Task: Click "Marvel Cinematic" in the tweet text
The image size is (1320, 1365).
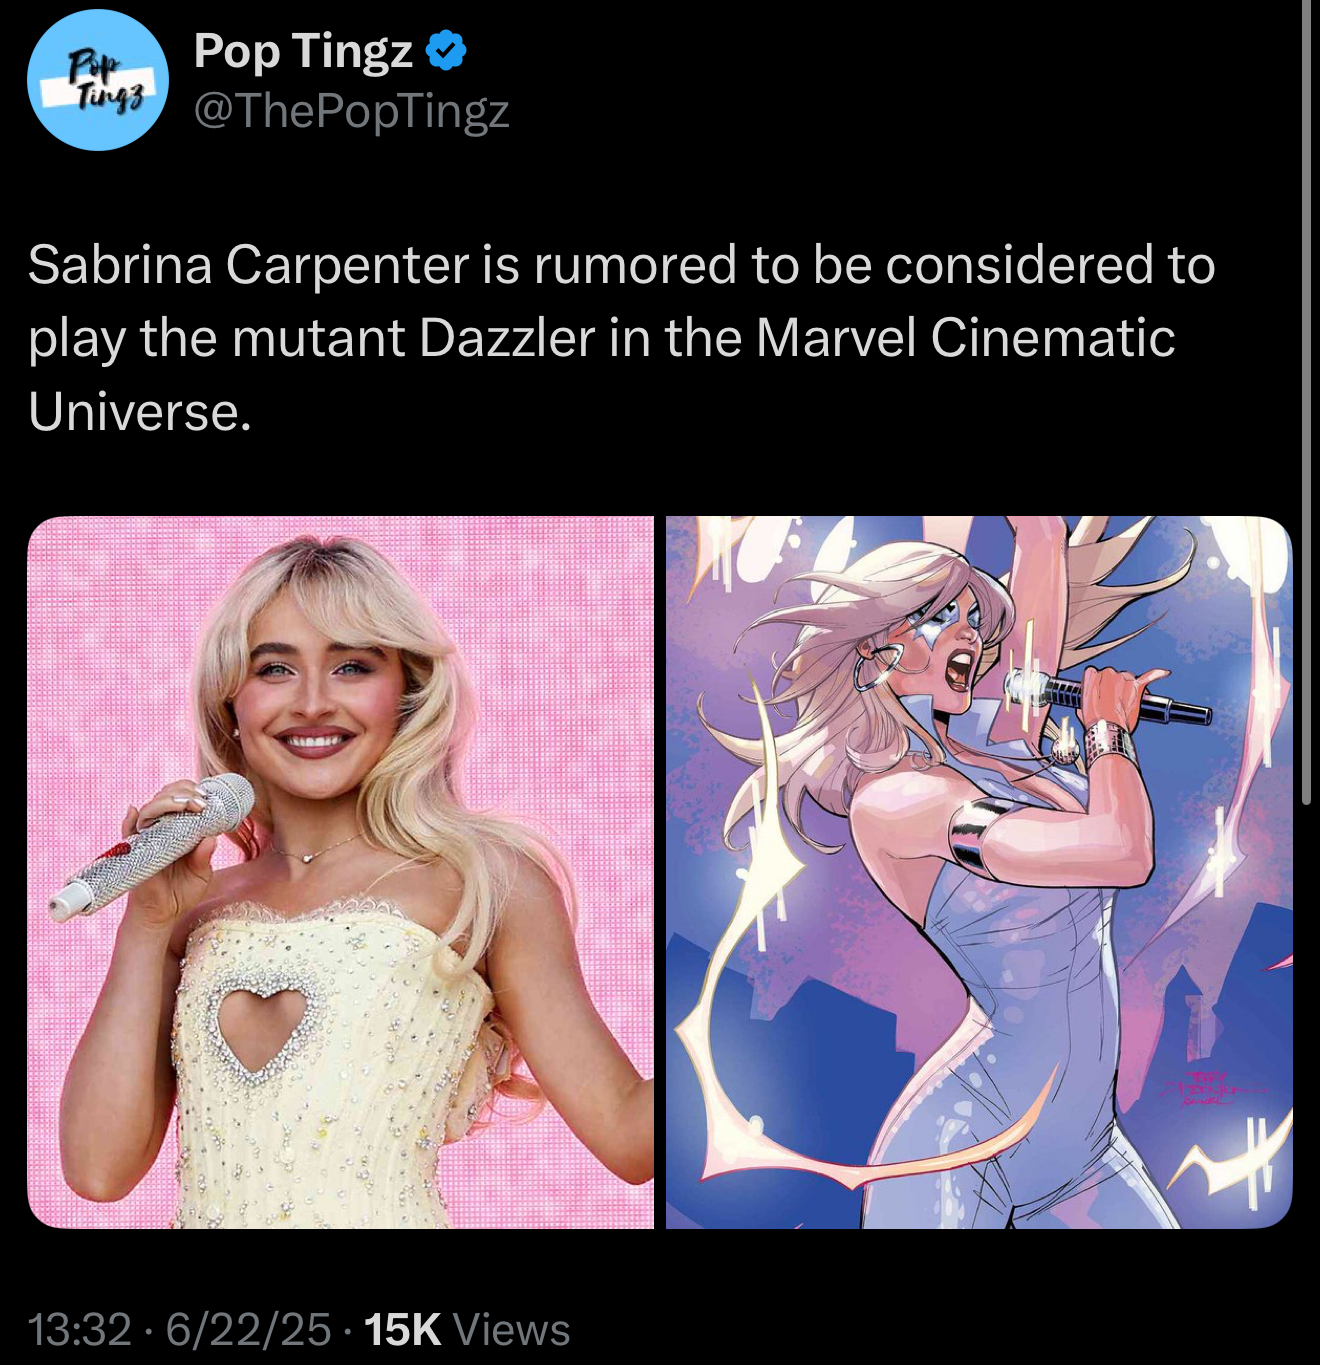Action: [x=965, y=337]
